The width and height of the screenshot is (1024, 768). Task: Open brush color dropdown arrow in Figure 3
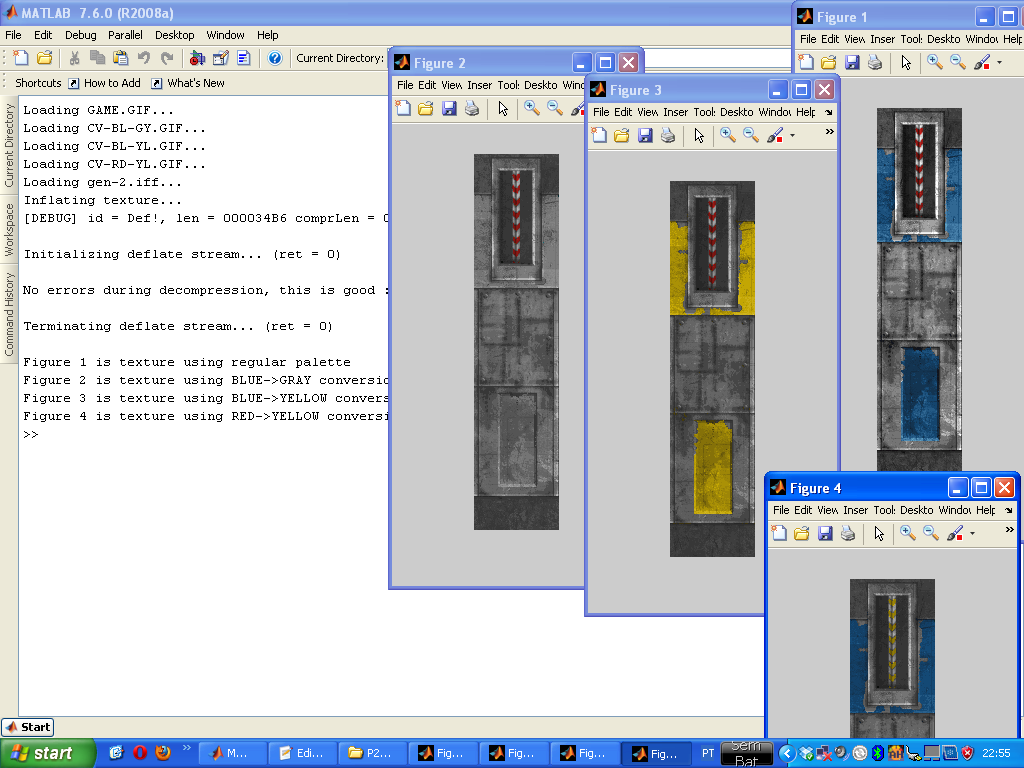pyautogui.click(x=792, y=136)
